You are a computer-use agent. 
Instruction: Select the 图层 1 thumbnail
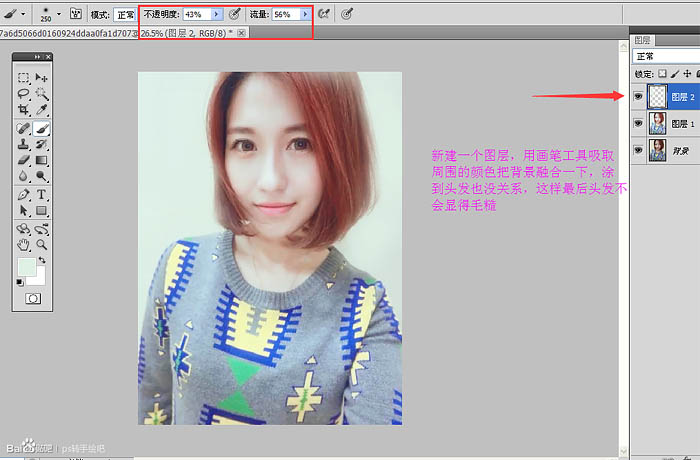tap(658, 124)
